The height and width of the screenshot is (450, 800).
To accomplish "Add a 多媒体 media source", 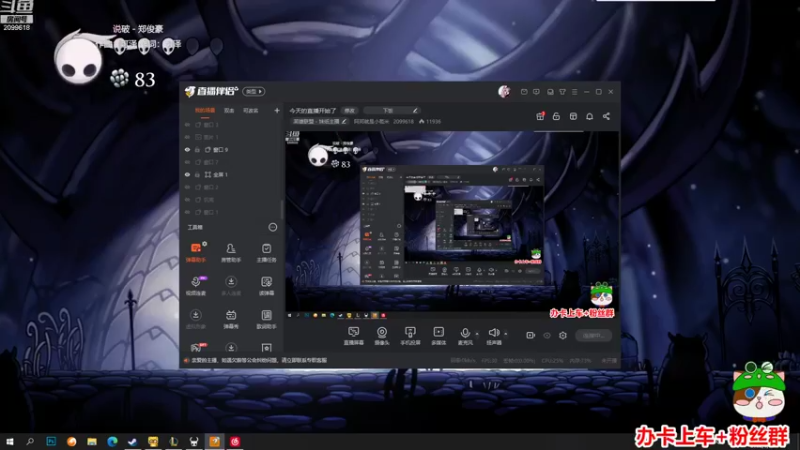I will 438,336.
